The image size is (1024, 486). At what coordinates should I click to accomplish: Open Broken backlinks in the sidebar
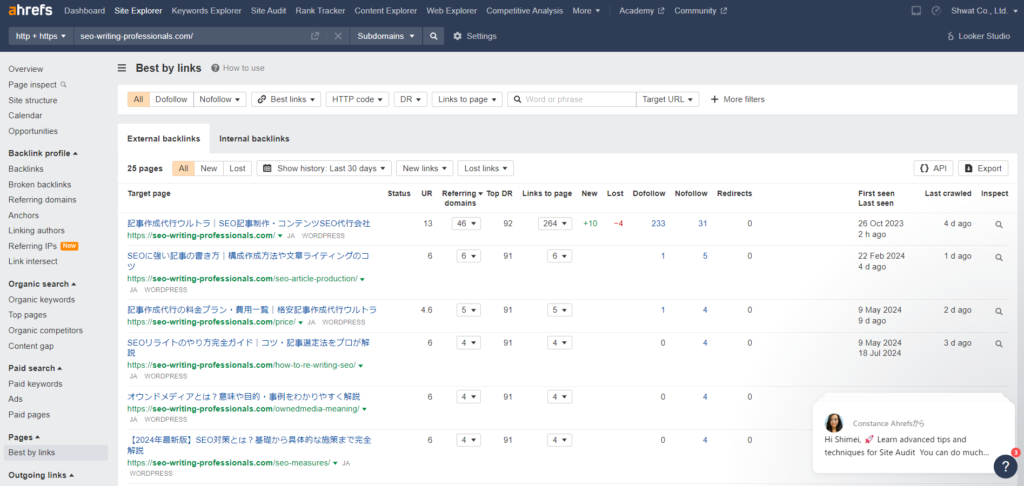pyautogui.click(x=40, y=184)
